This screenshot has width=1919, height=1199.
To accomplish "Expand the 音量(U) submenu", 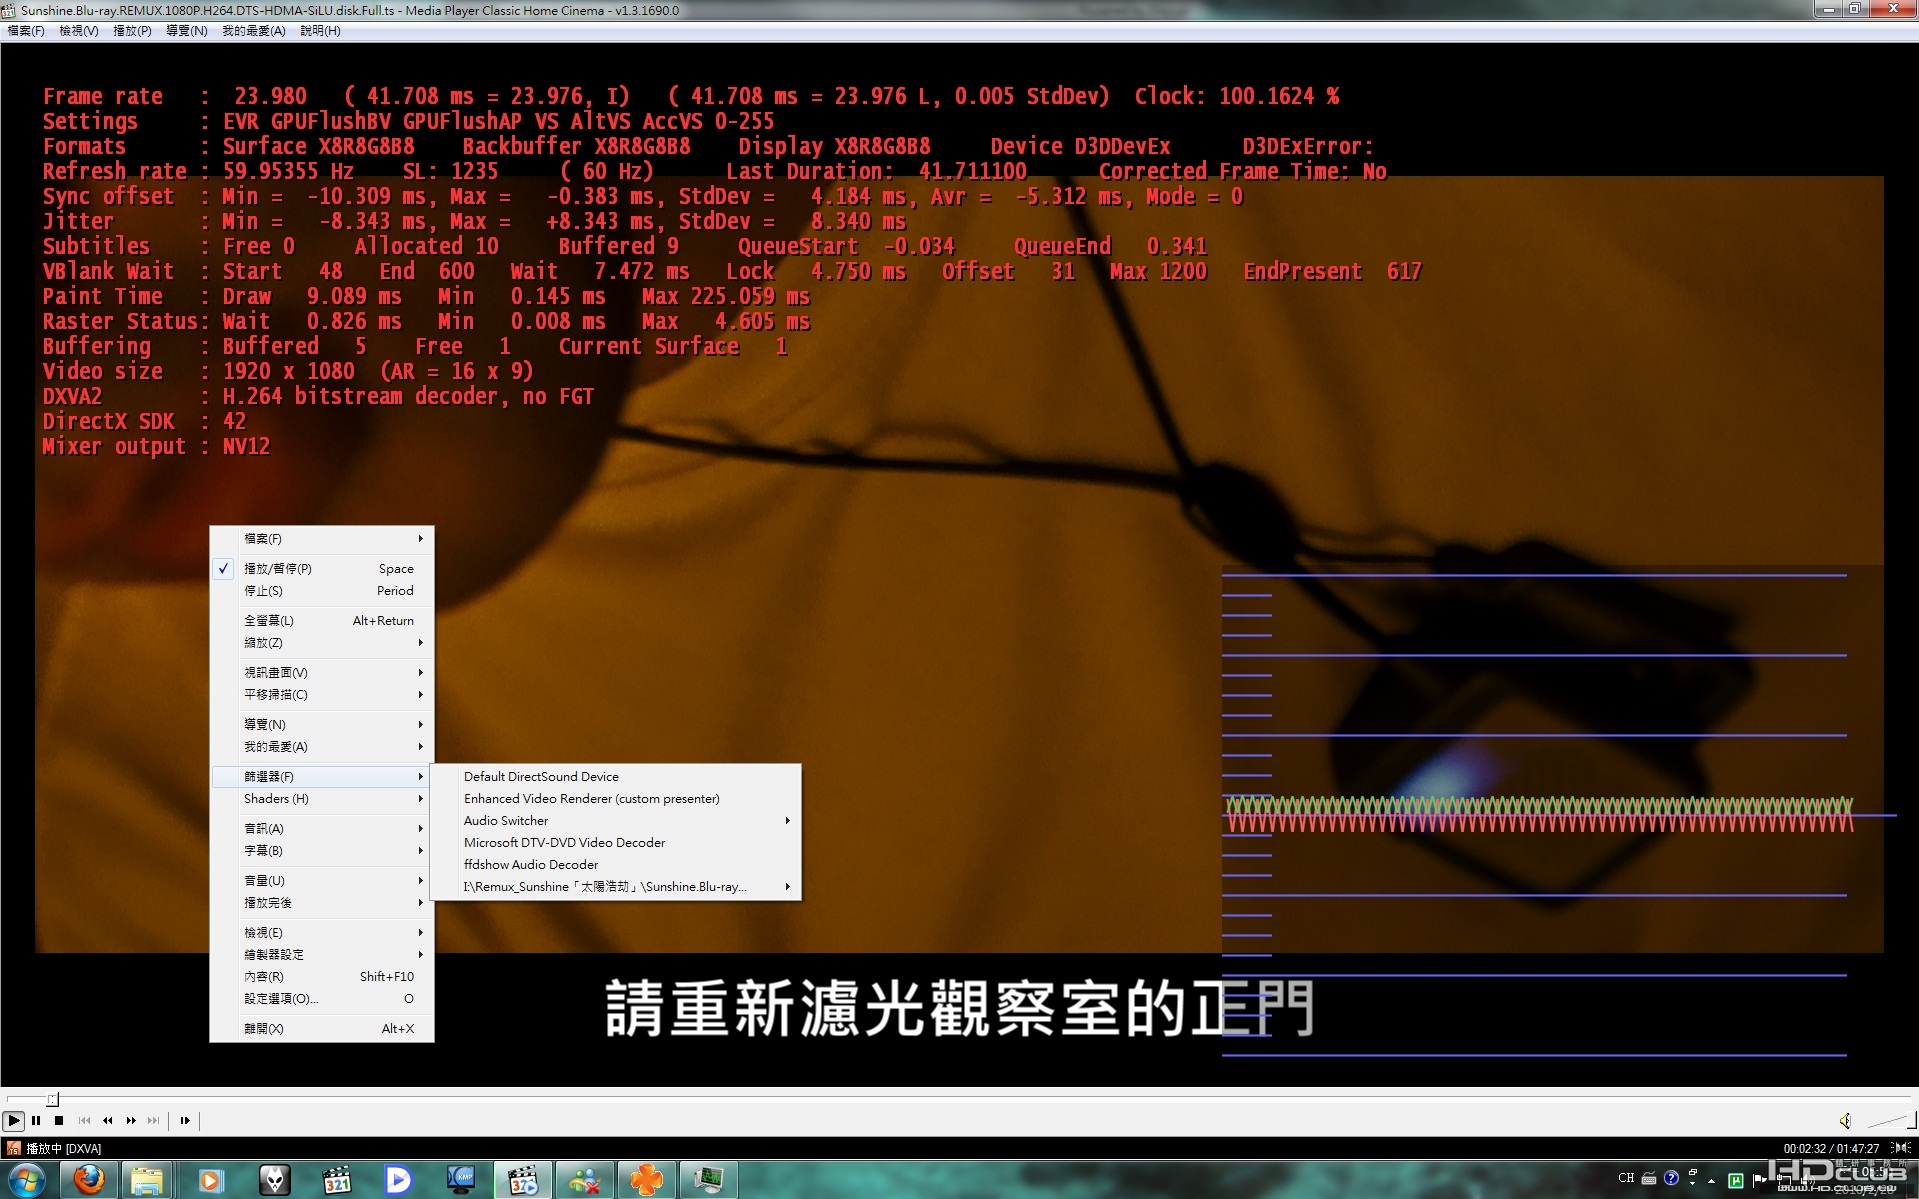I will (x=322, y=880).
